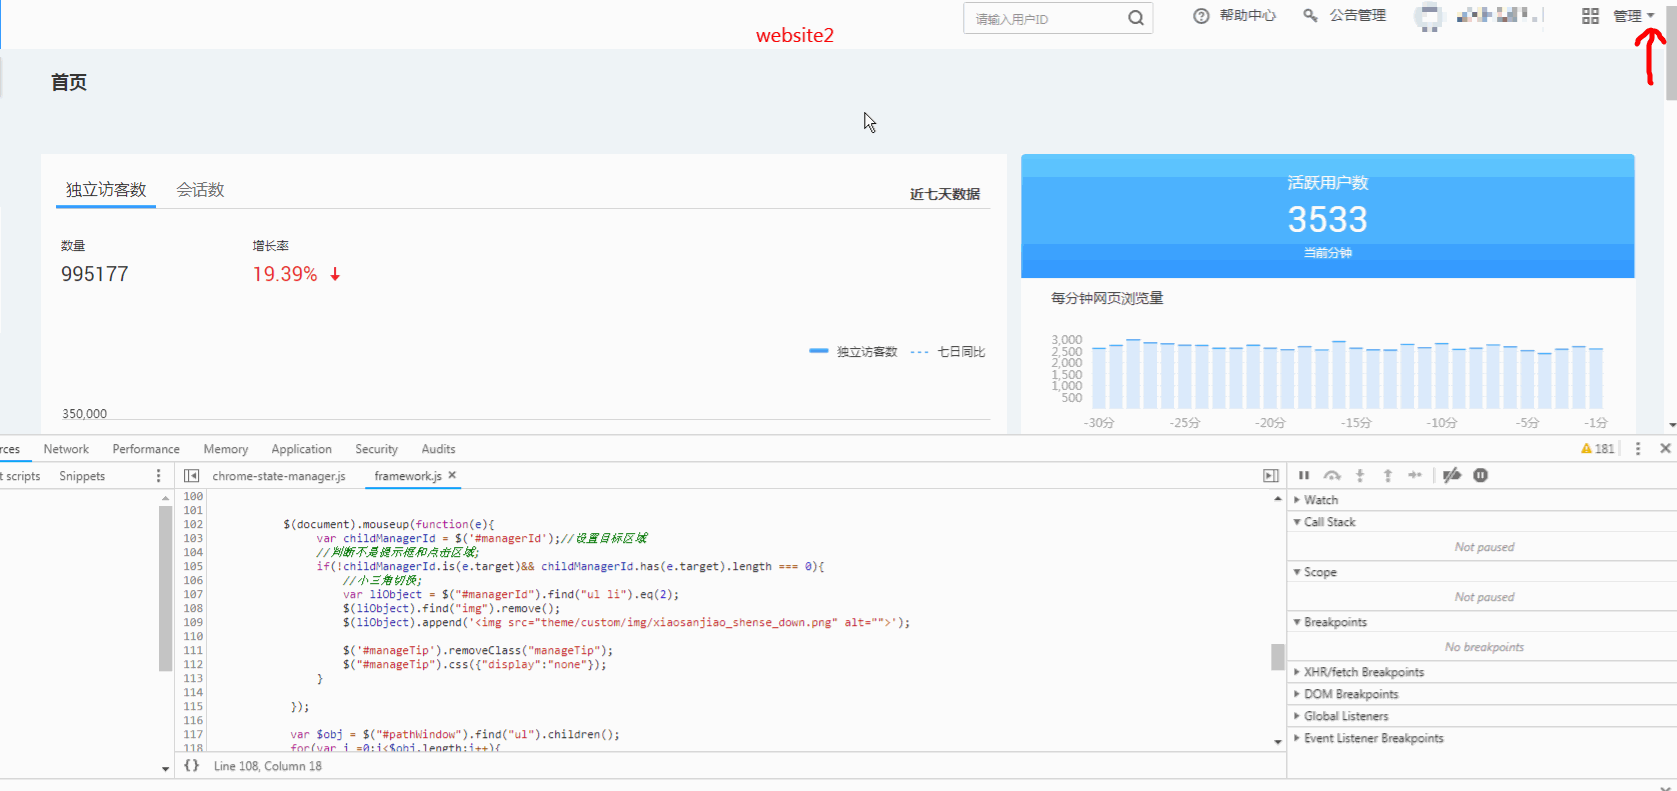
Task: Collapse the Breakpoints section
Action: tap(1330, 622)
